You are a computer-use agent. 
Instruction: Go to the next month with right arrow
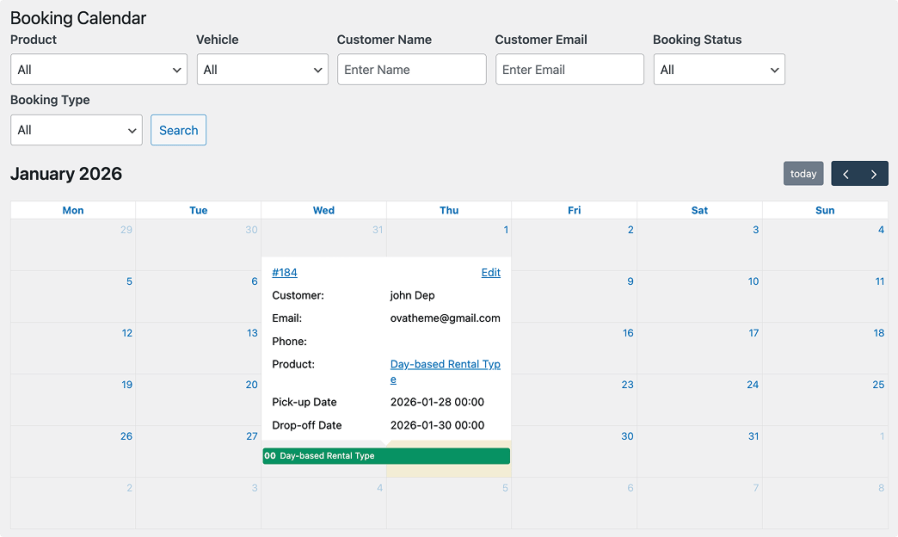(x=874, y=174)
